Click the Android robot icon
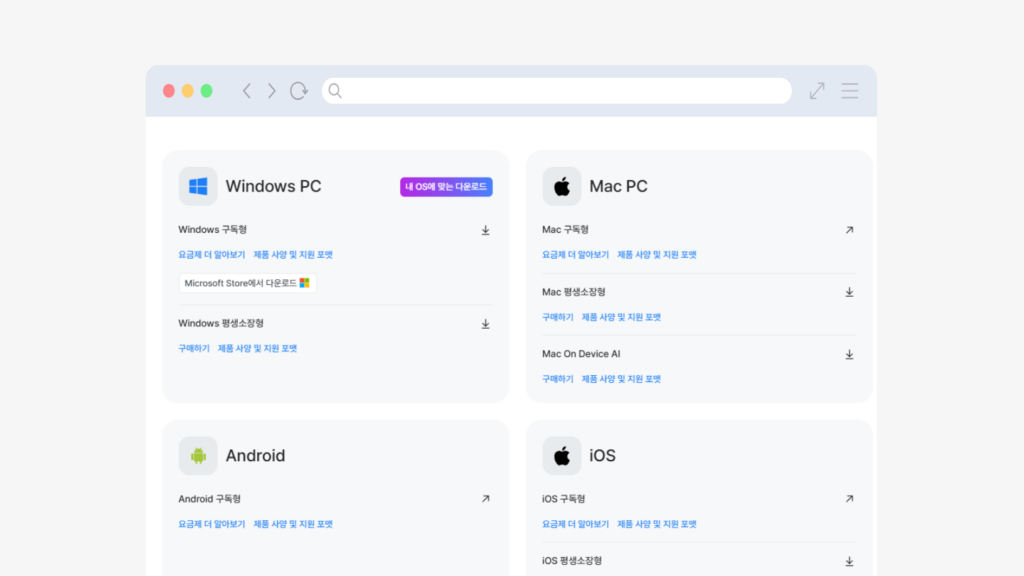 click(x=198, y=455)
